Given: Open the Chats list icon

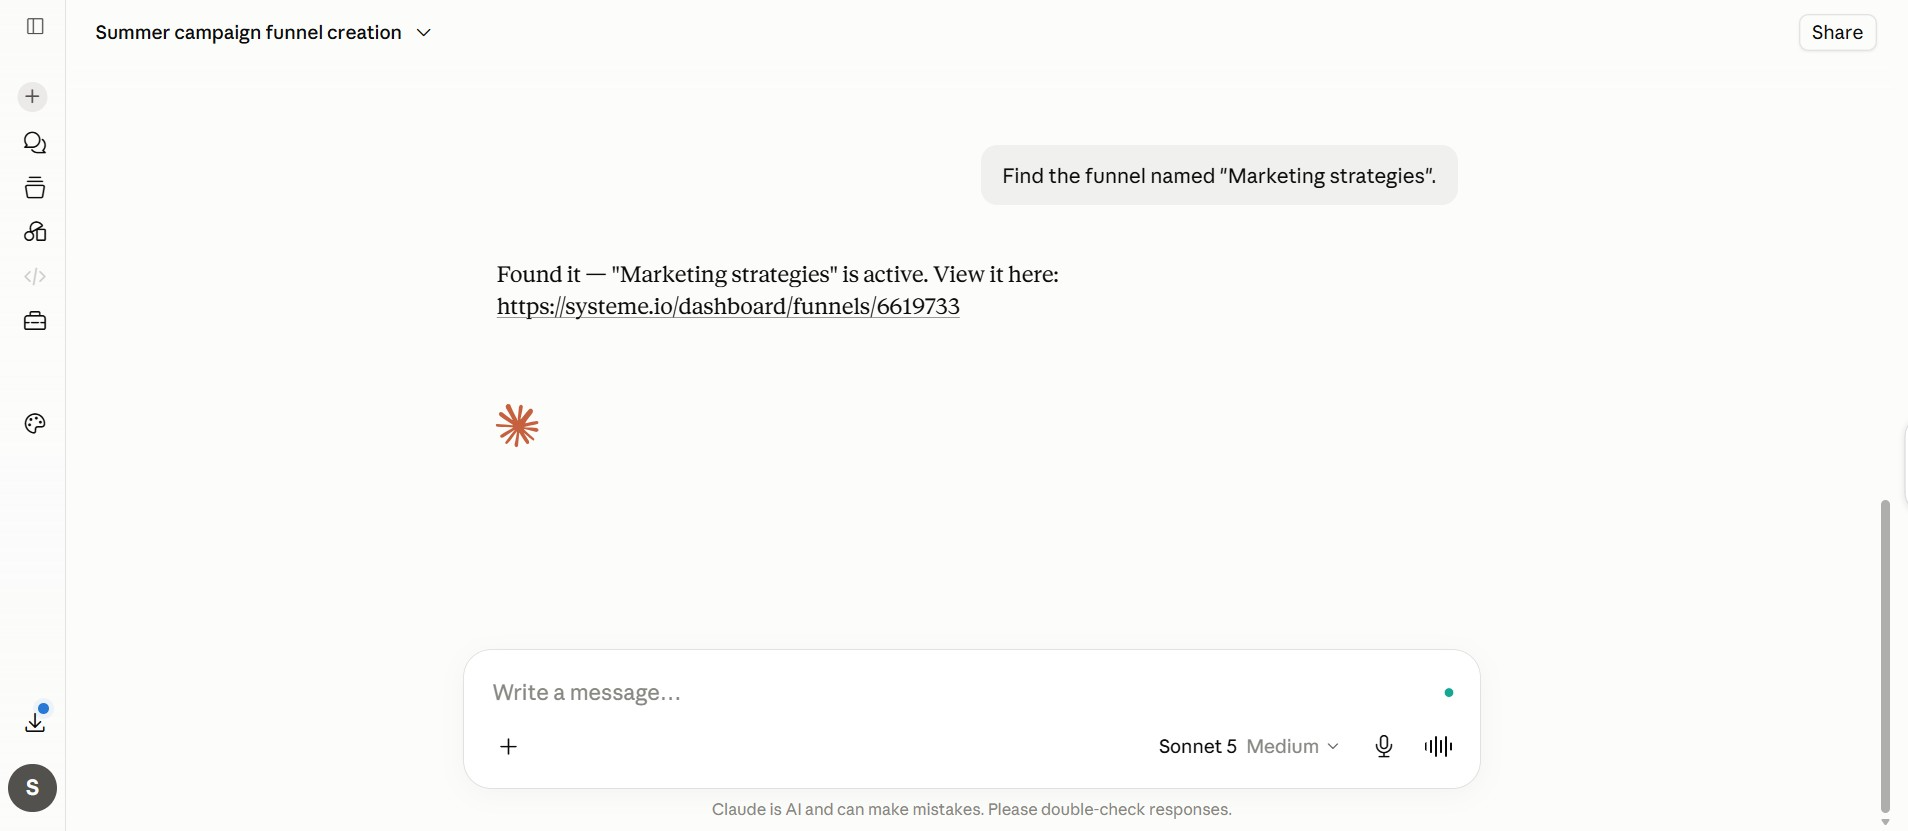Looking at the screenshot, I should point(35,143).
